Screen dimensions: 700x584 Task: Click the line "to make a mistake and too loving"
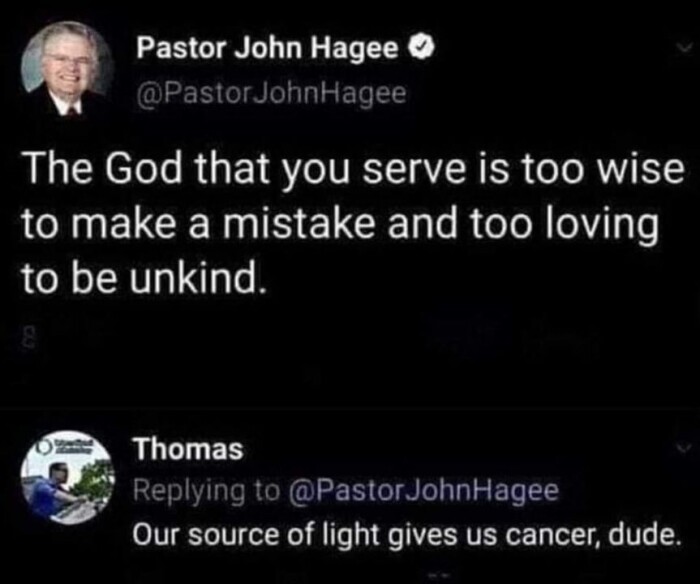[340, 225]
